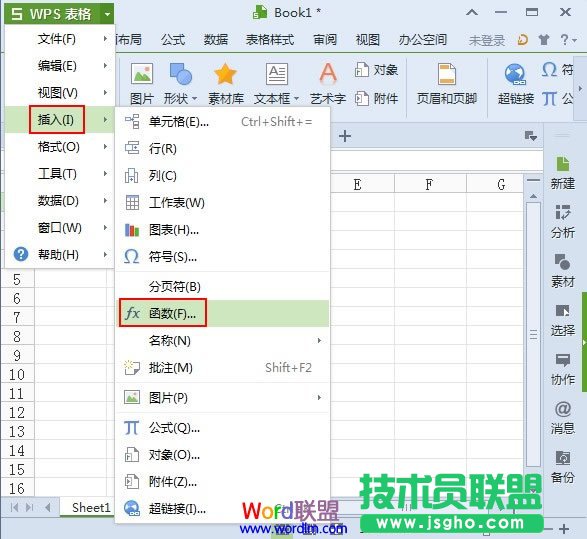This screenshot has height=539, width=587.
Task: Expand the View (视图(V)) menu
Action: (60, 92)
